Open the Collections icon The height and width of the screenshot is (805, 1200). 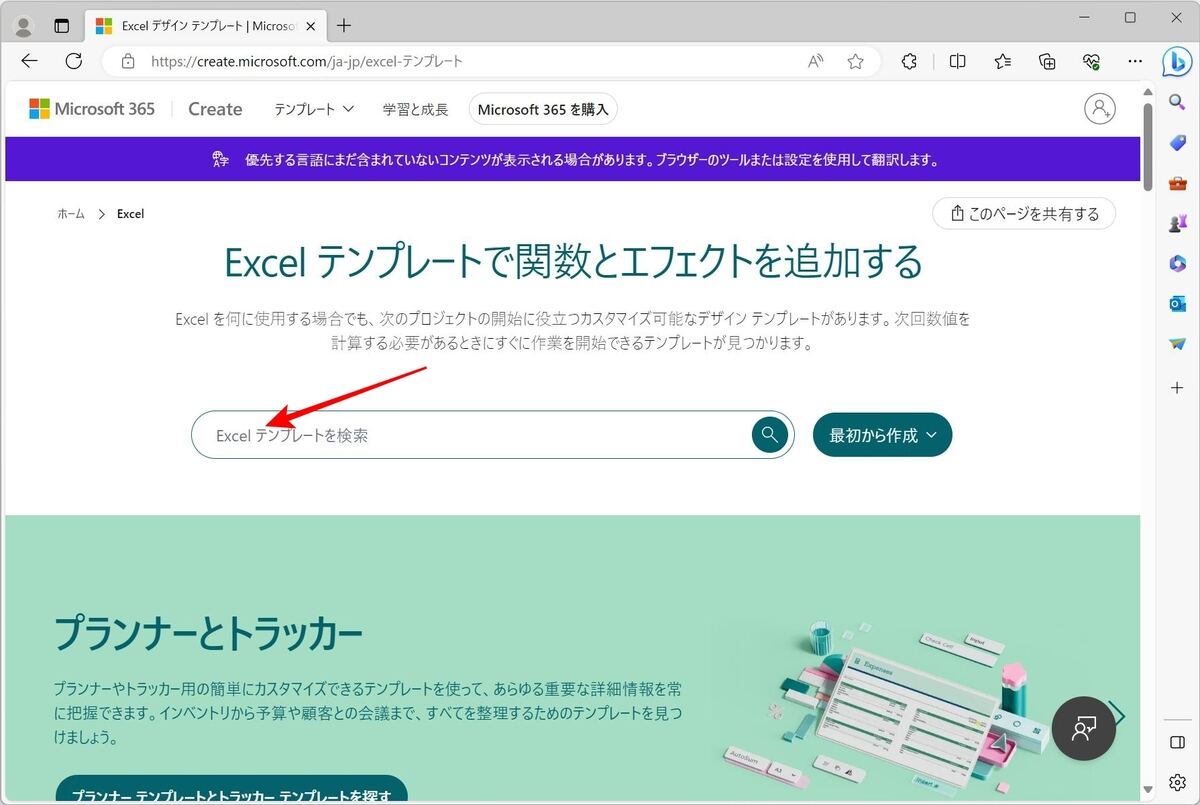[1047, 61]
